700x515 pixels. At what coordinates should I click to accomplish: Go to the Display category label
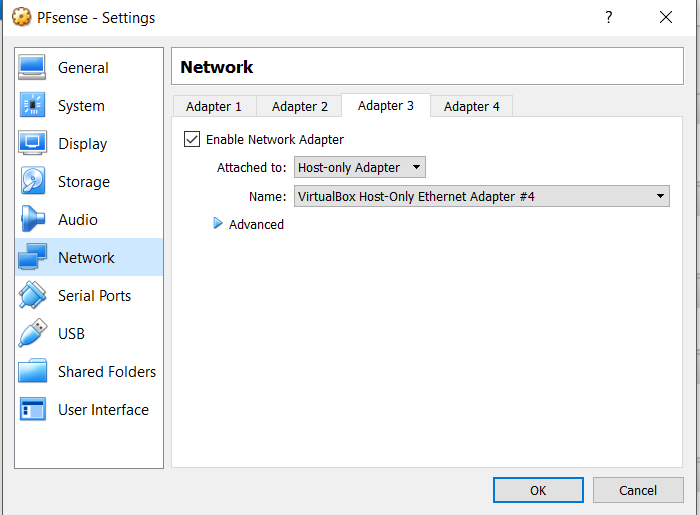pyautogui.click(x=83, y=144)
